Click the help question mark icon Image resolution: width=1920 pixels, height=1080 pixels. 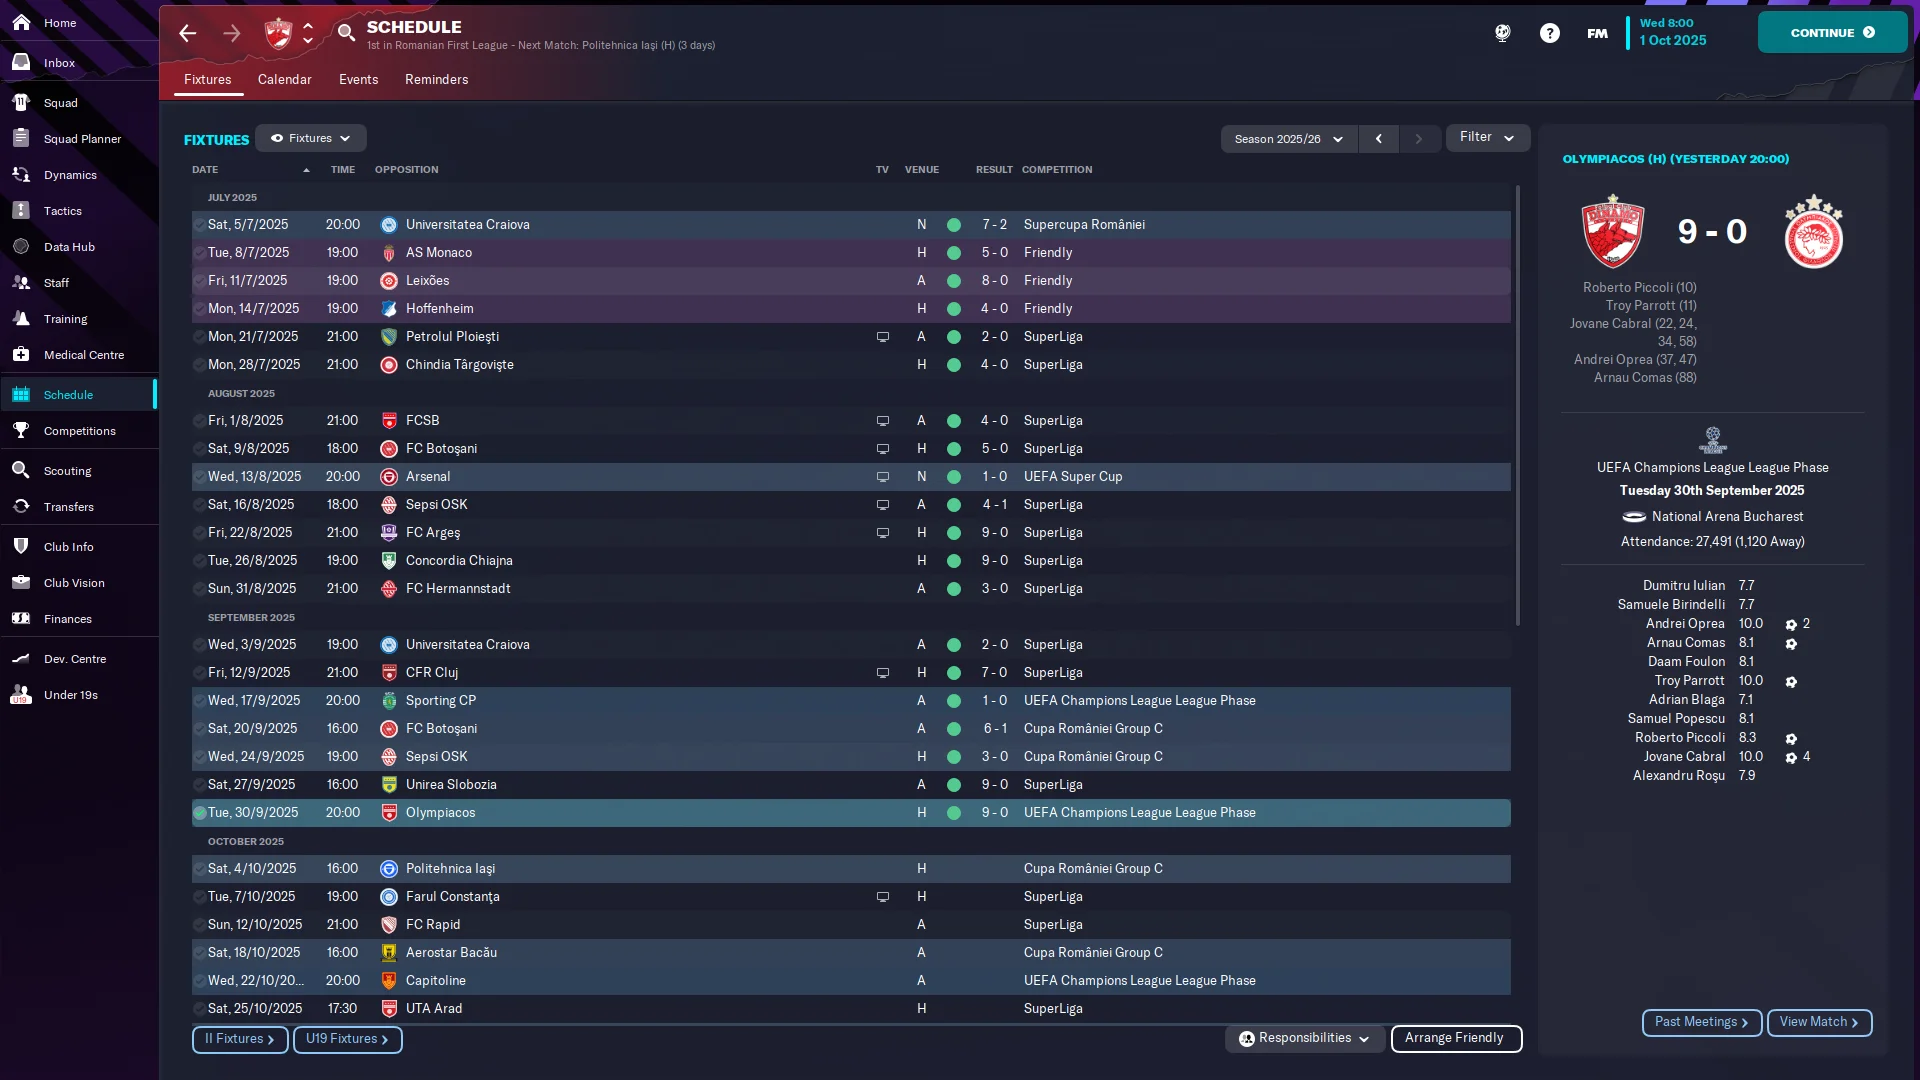pos(1549,33)
